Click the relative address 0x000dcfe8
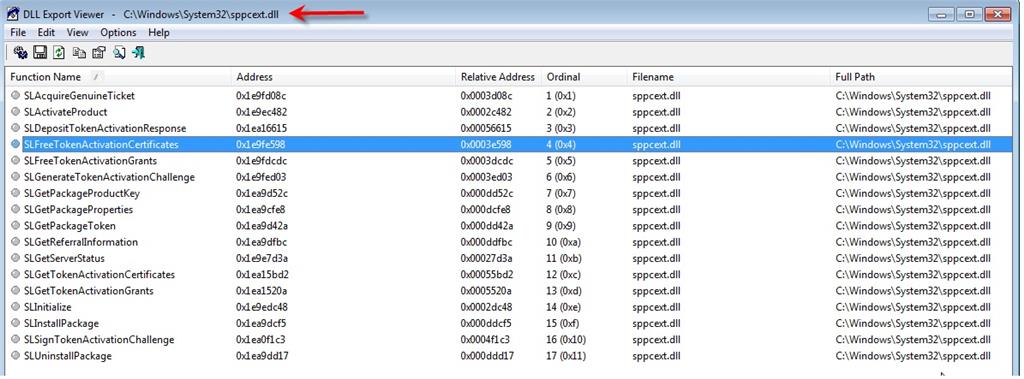 [x=487, y=210]
